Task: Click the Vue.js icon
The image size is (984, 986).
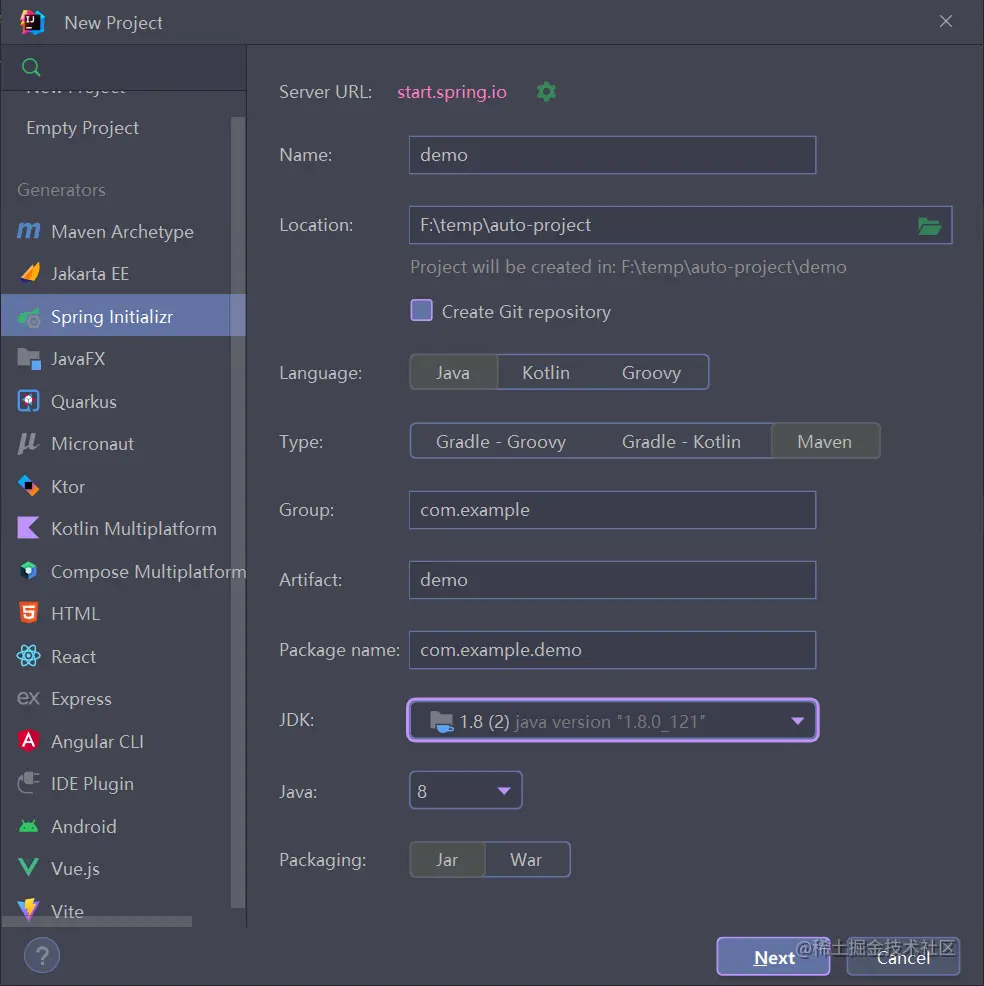Action: pos(28,868)
